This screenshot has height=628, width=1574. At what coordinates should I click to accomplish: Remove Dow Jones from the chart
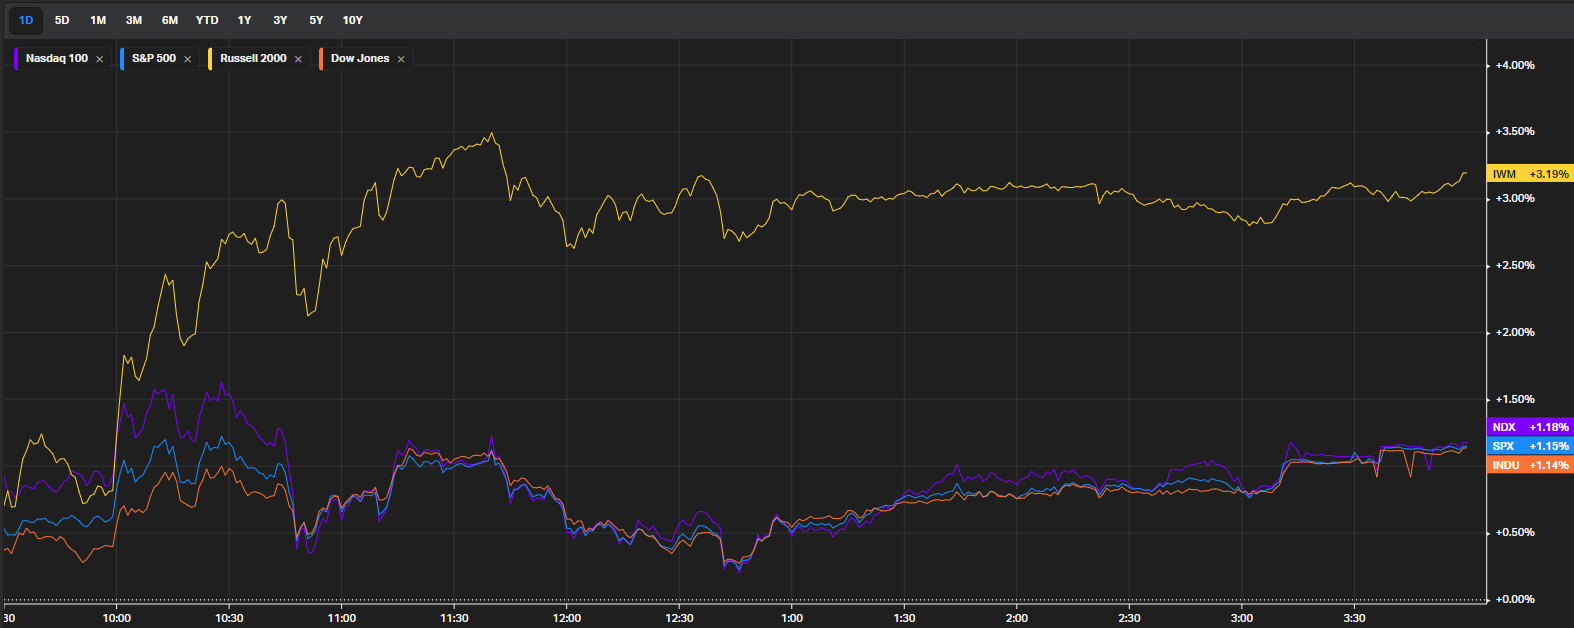click(x=401, y=59)
